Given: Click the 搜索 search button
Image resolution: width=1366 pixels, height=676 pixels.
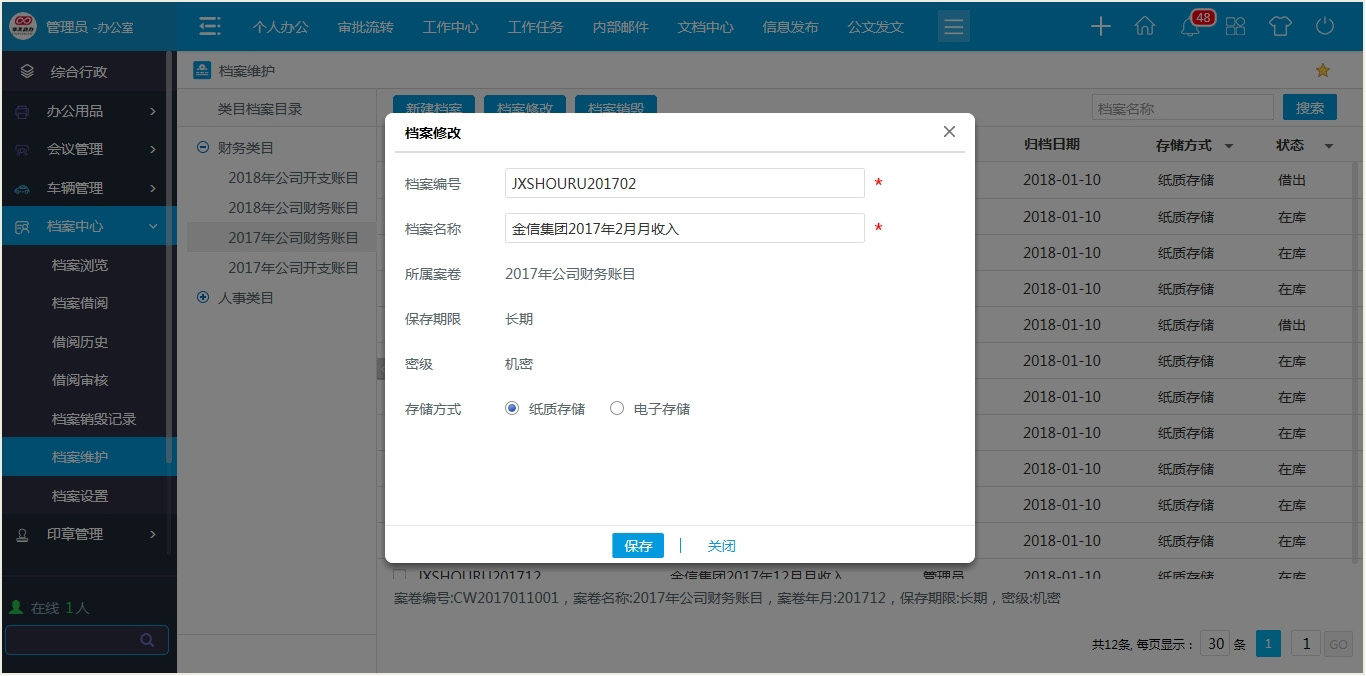Looking at the screenshot, I should 1309,106.
